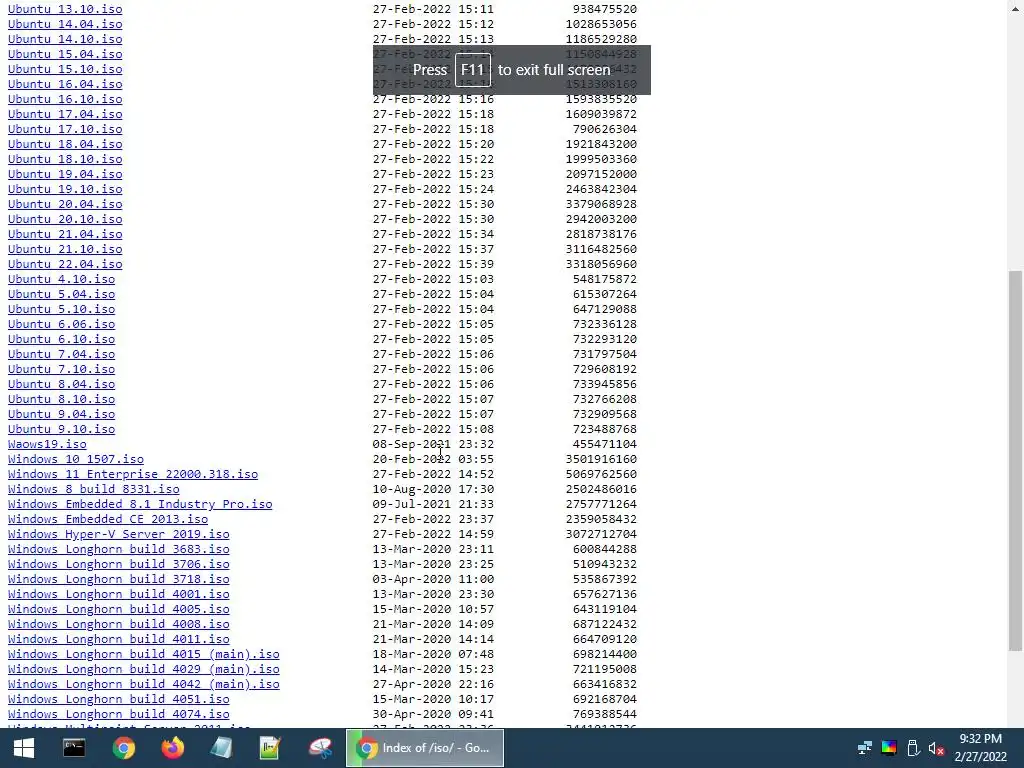Viewport: 1024px width, 768px height.
Task: Open the Ubuntu_18.10.iso link
Action: tap(65, 159)
